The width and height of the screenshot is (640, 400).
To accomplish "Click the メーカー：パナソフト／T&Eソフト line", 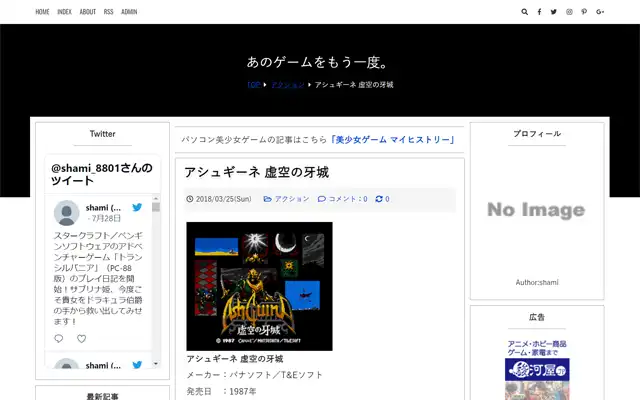I will 254,375.
